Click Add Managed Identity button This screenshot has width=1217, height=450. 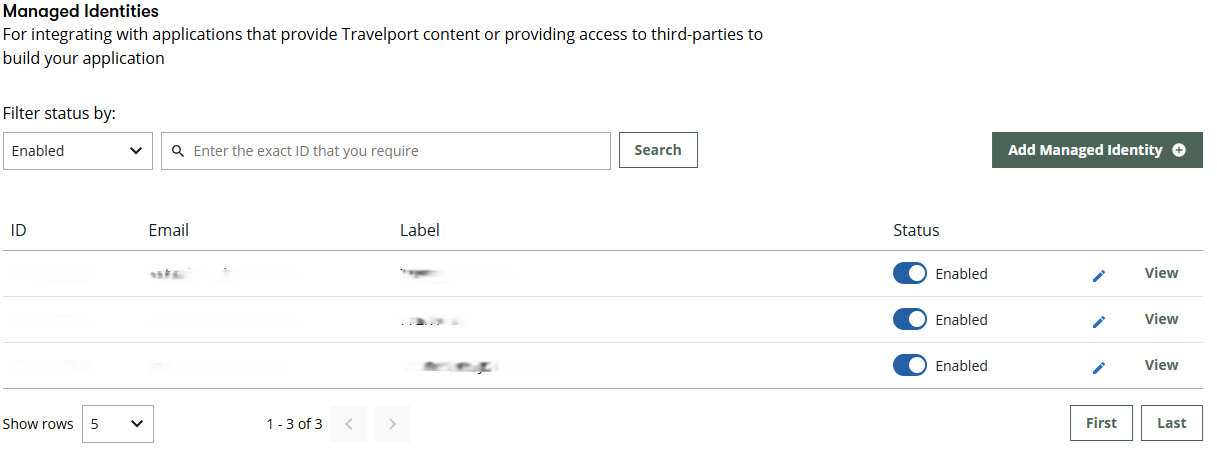1097,150
